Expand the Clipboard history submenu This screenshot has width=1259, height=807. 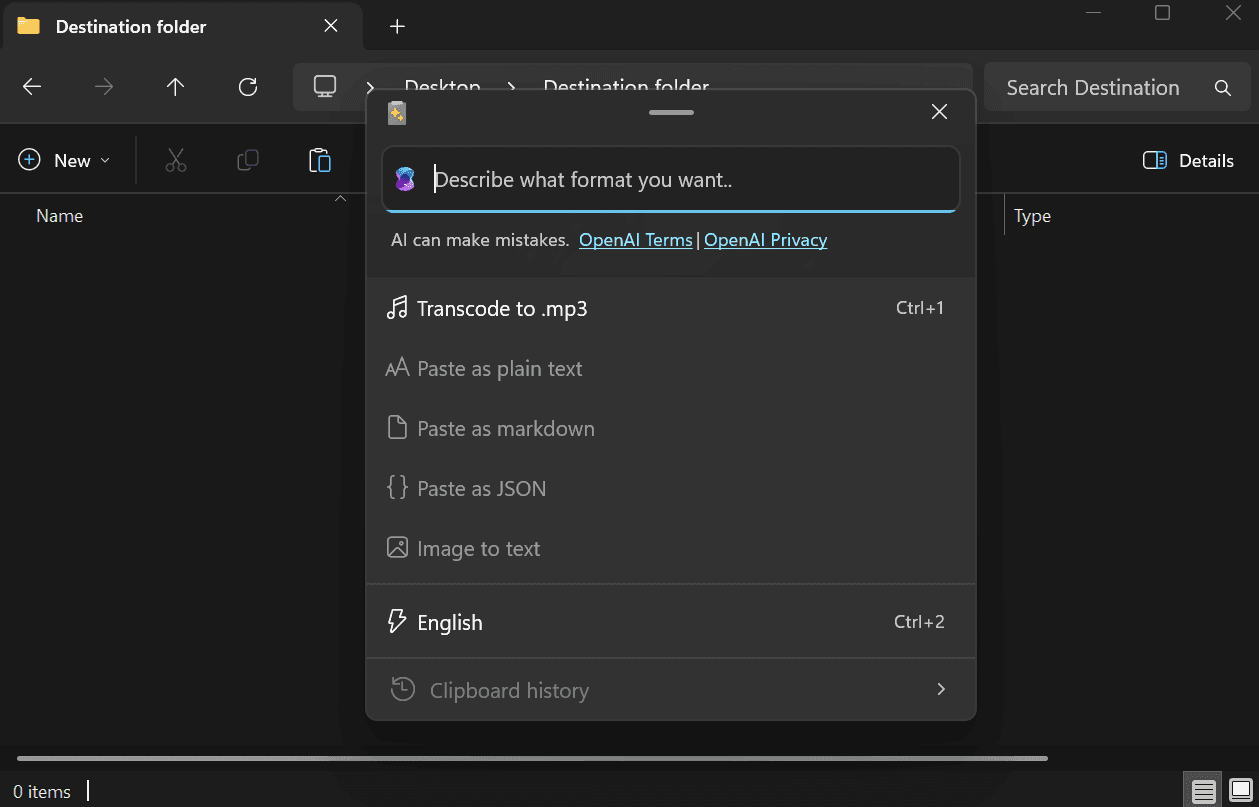click(x=940, y=689)
